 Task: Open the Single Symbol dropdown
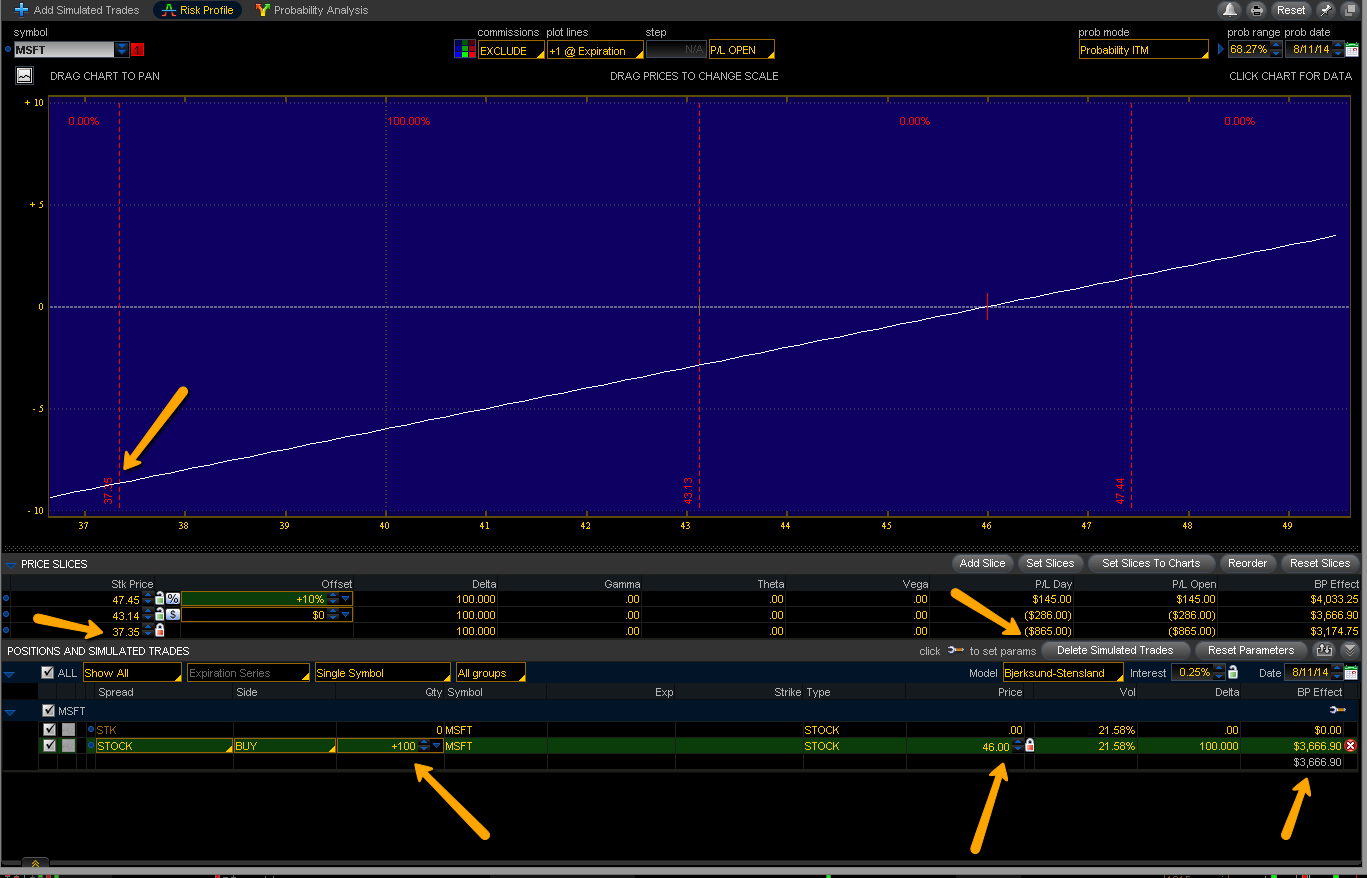(x=383, y=673)
